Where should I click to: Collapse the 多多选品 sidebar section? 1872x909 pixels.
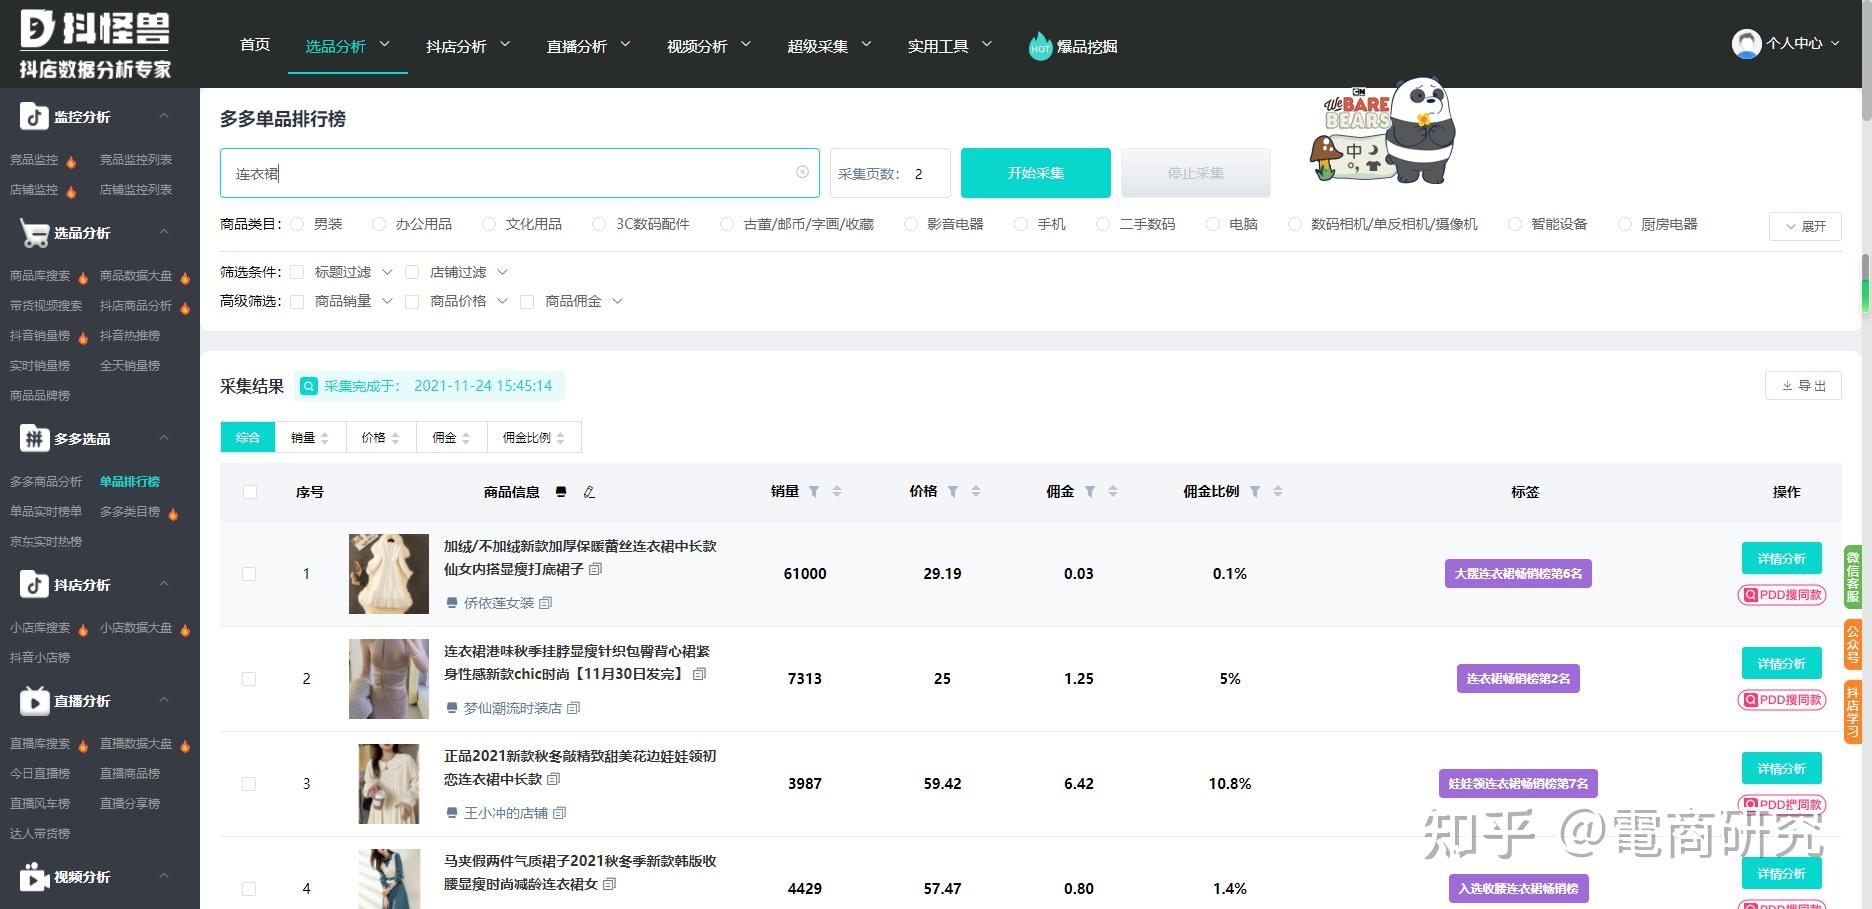(x=164, y=438)
